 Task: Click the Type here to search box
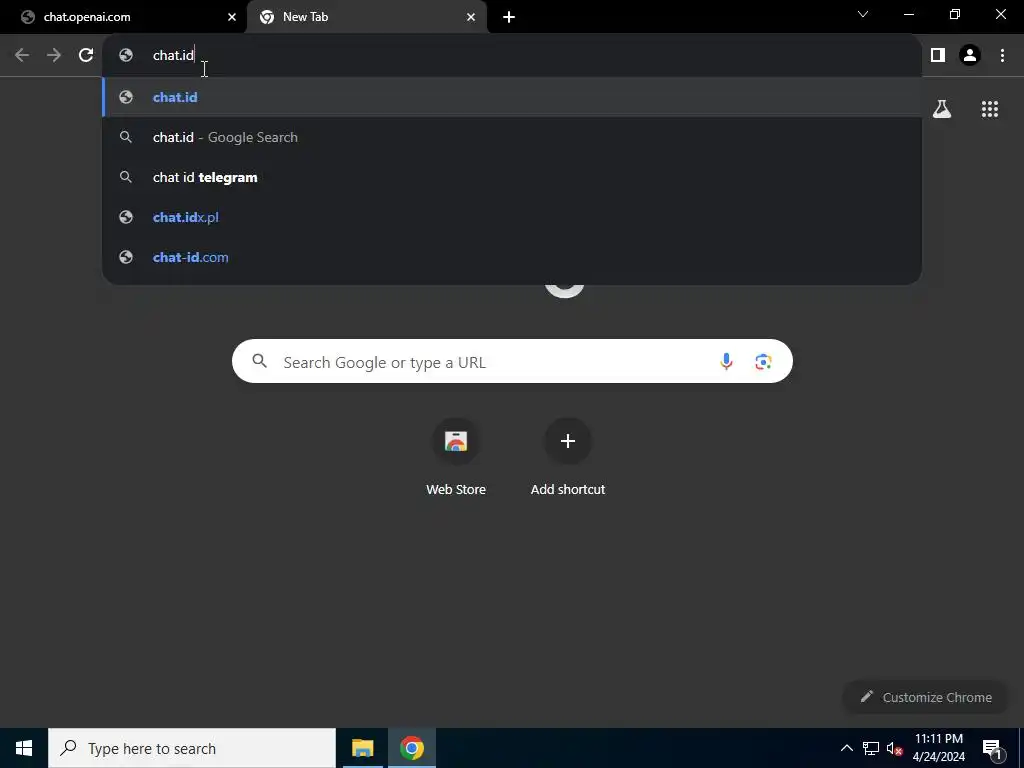coord(192,748)
